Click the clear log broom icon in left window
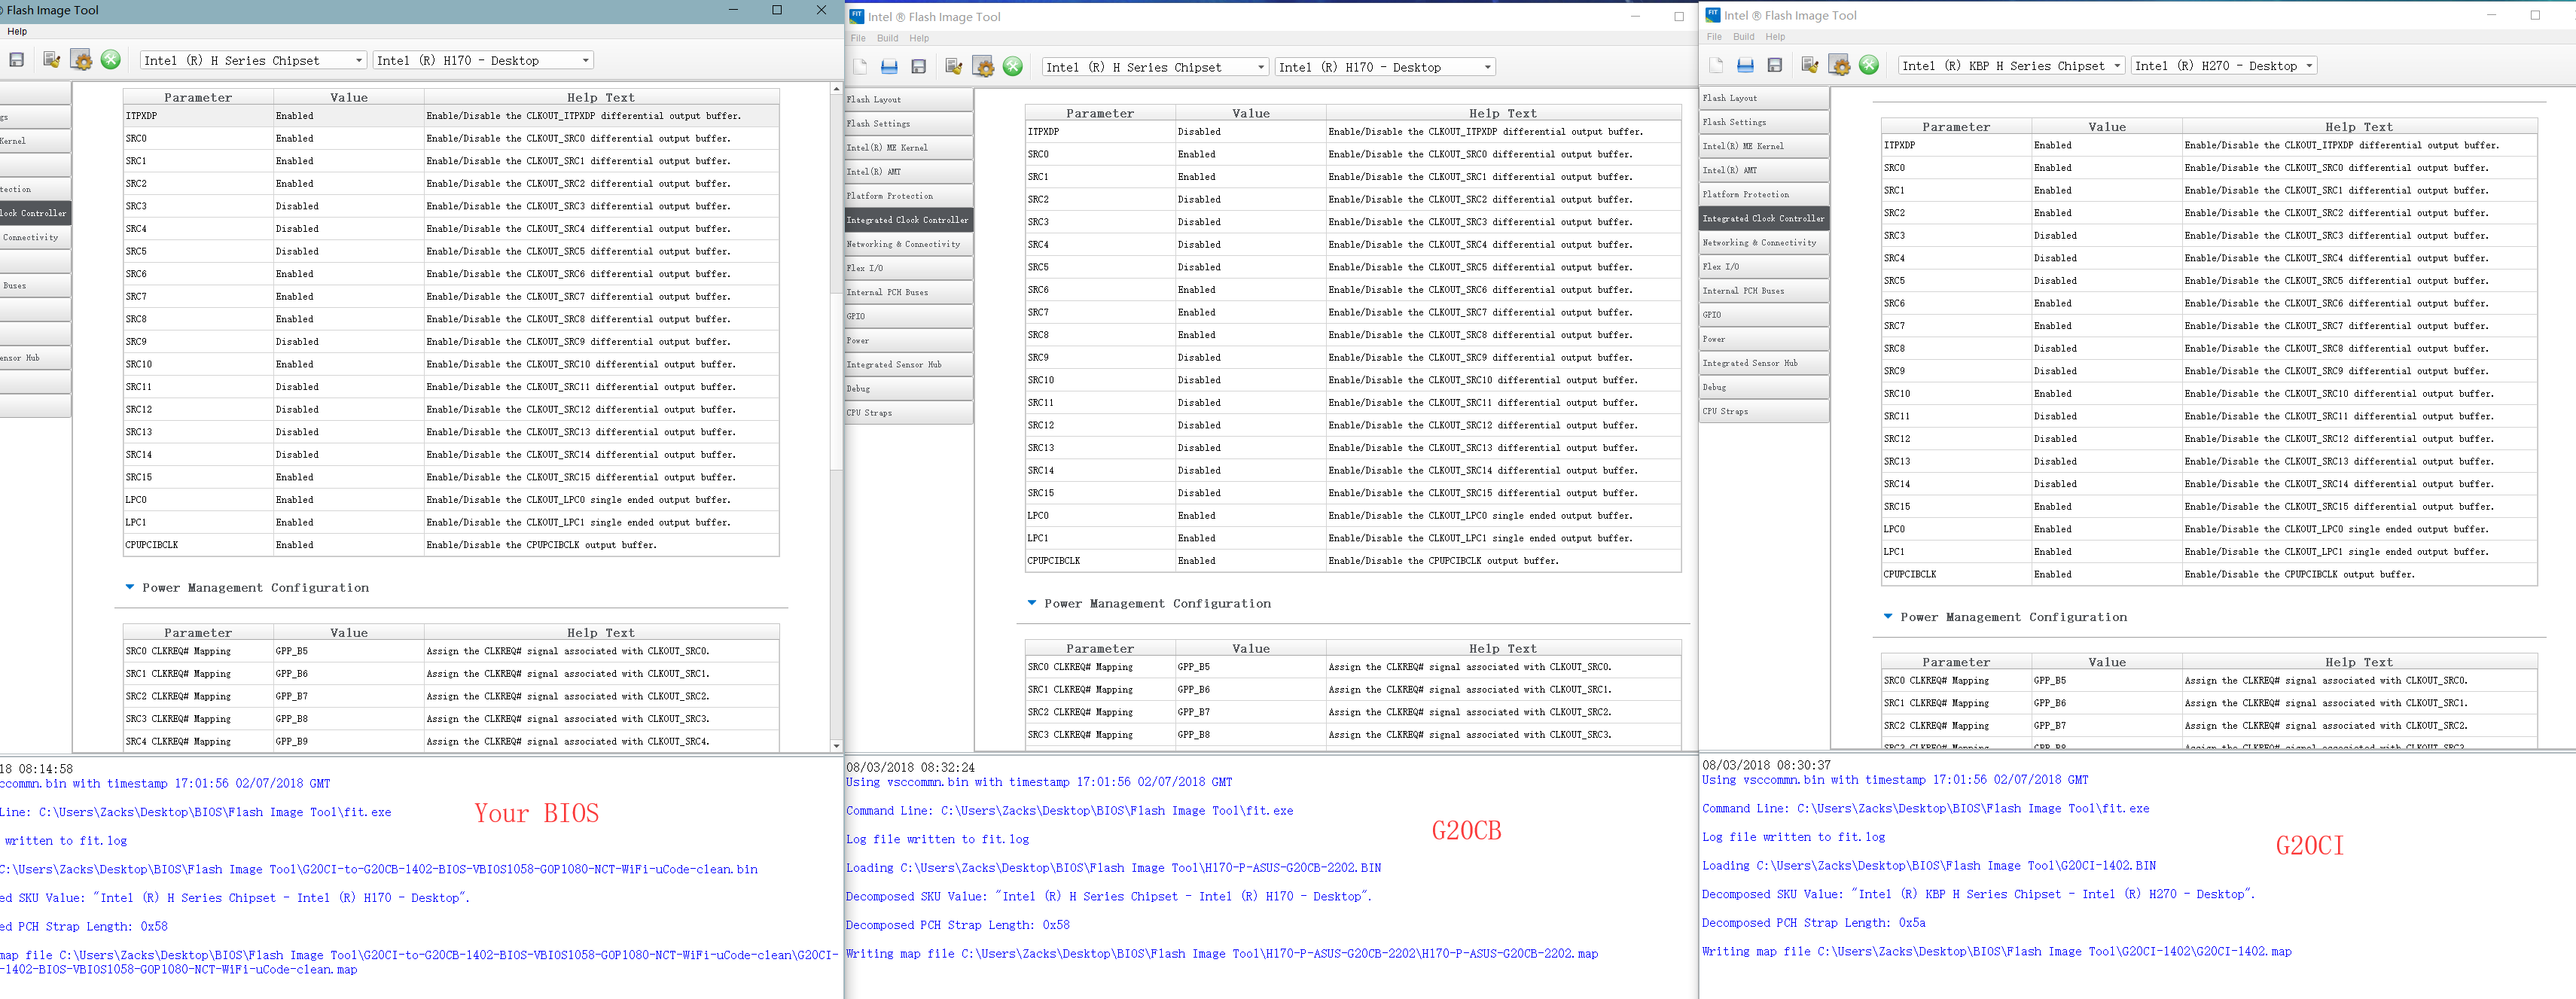Image resolution: width=2576 pixels, height=999 pixels. coord(52,60)
